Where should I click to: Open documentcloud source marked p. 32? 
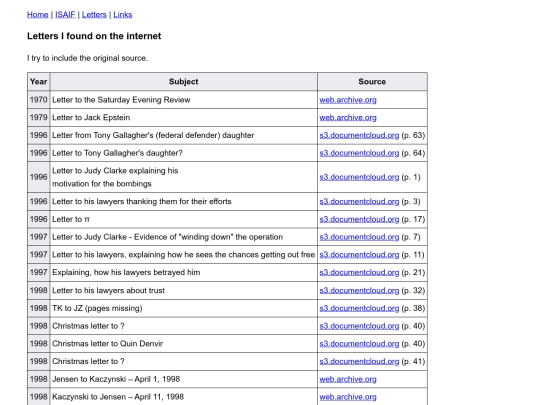coord(359,290)
